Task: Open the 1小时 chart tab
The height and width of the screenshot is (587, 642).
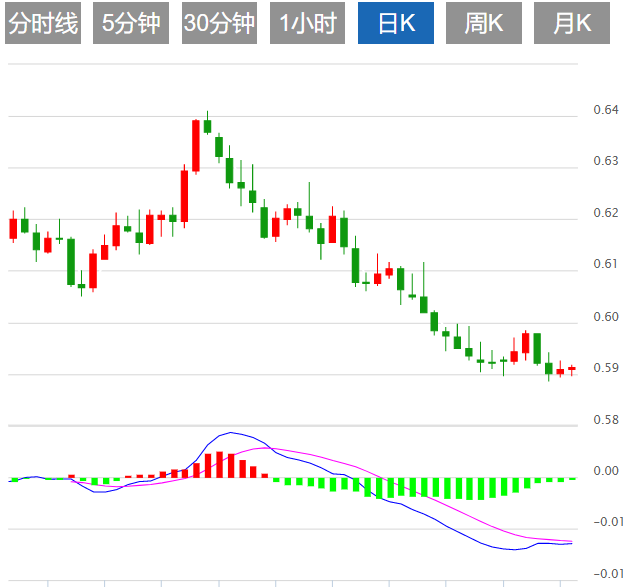Action: [x=307, y=23]
